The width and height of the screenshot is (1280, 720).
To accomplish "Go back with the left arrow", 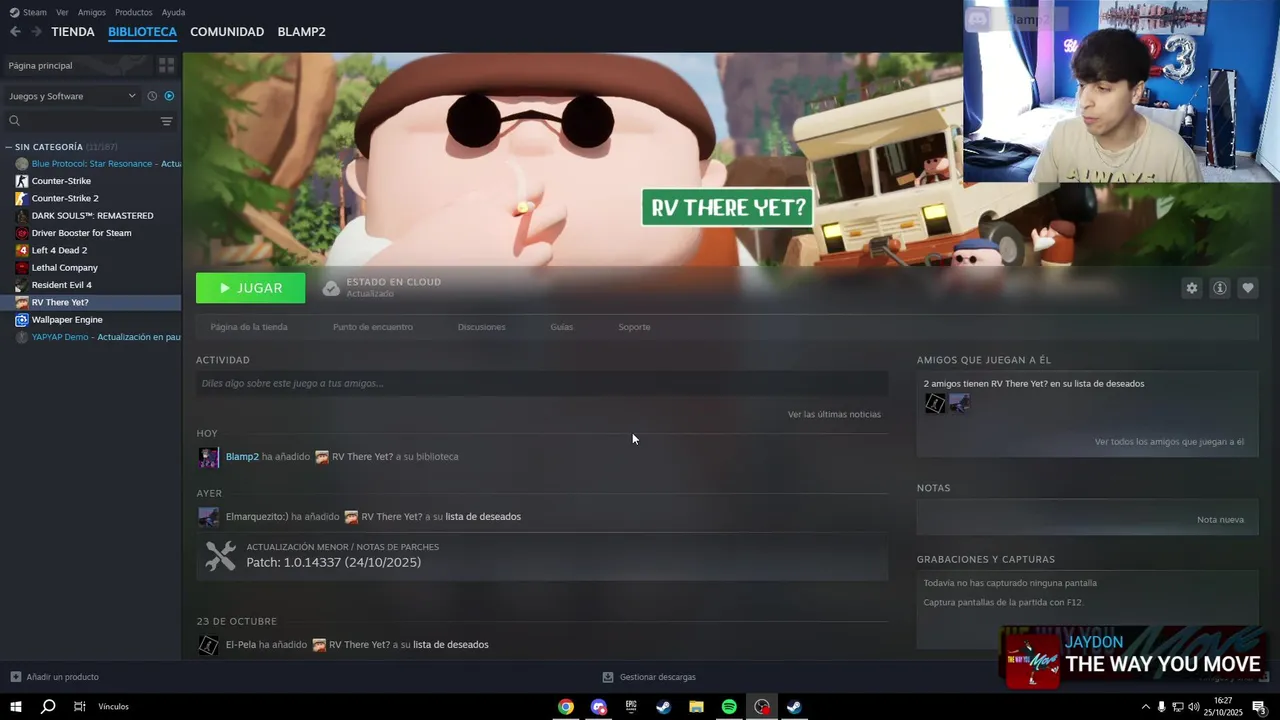I will [15, 32].
